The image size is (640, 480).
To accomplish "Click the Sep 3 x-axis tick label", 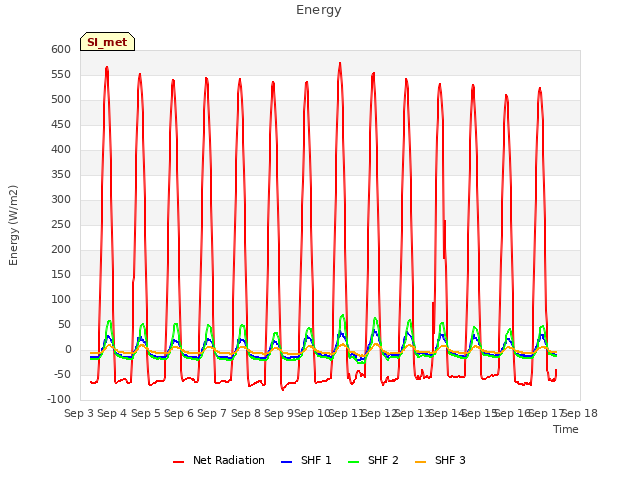I will 79,413.
